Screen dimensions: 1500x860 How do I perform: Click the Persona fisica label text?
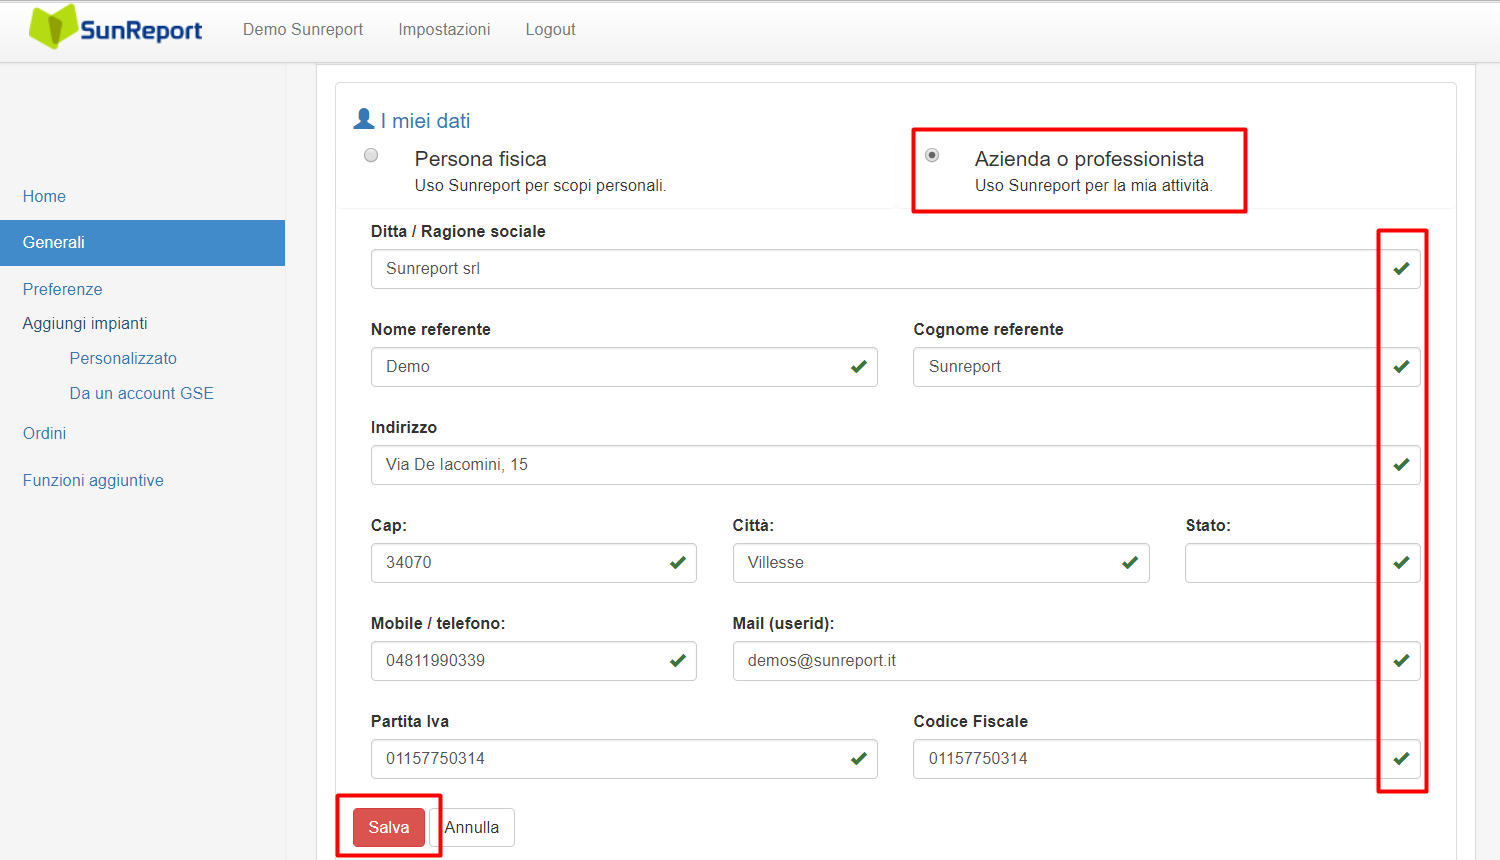481,159
